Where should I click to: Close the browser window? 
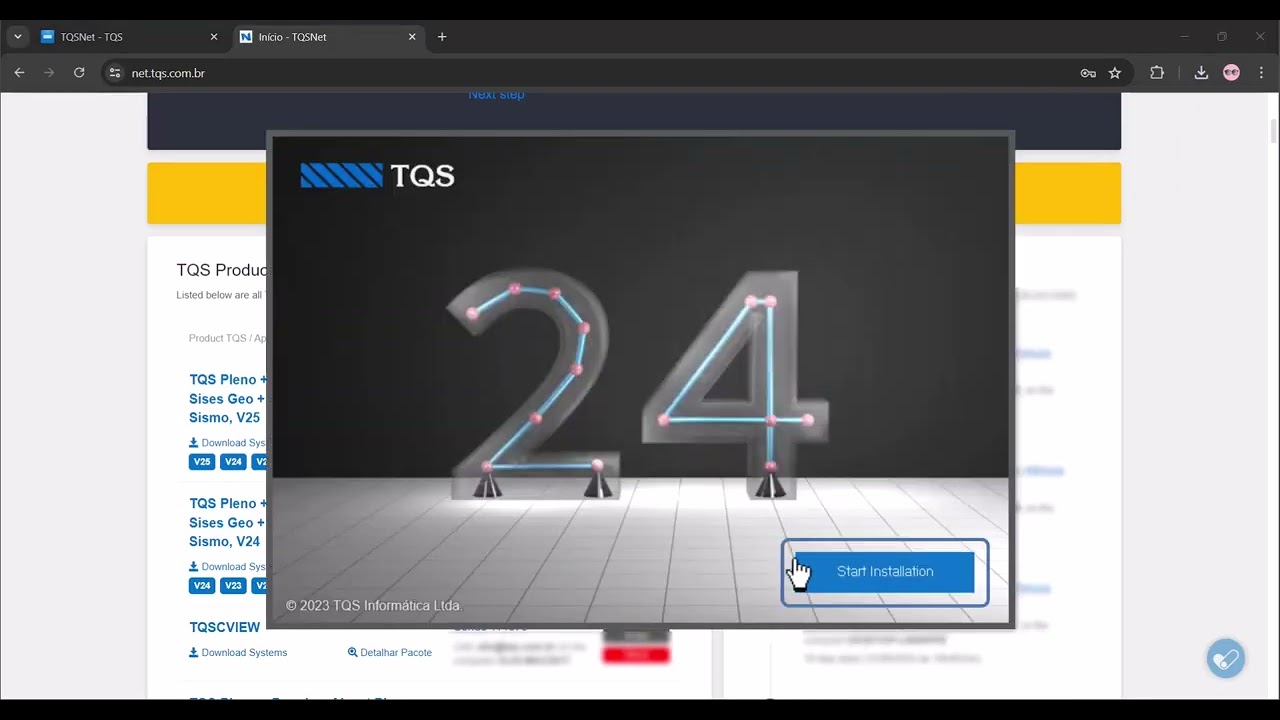coord(1260,37)
